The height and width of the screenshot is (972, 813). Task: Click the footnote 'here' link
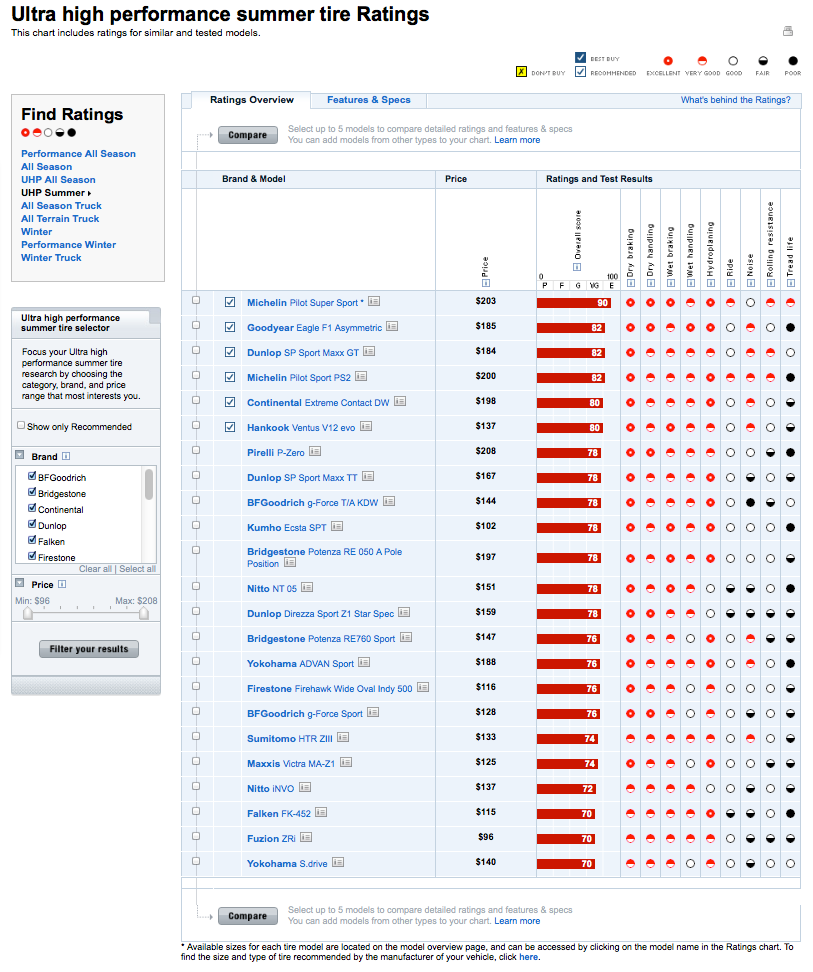529,957
